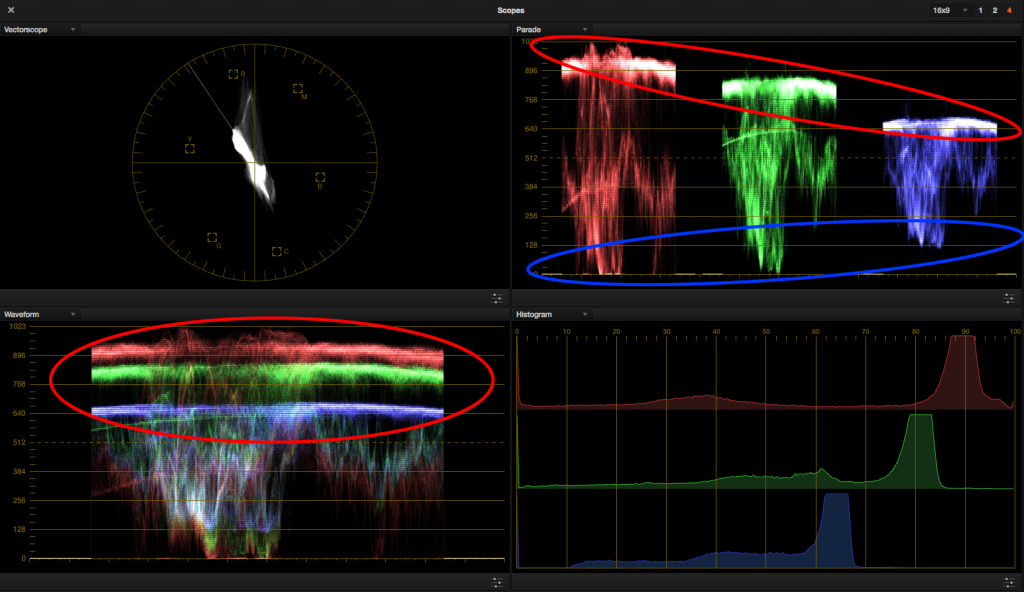
Task: Click the magenta (M) target box in vectorscope
Action: click(x=298, y=89)
